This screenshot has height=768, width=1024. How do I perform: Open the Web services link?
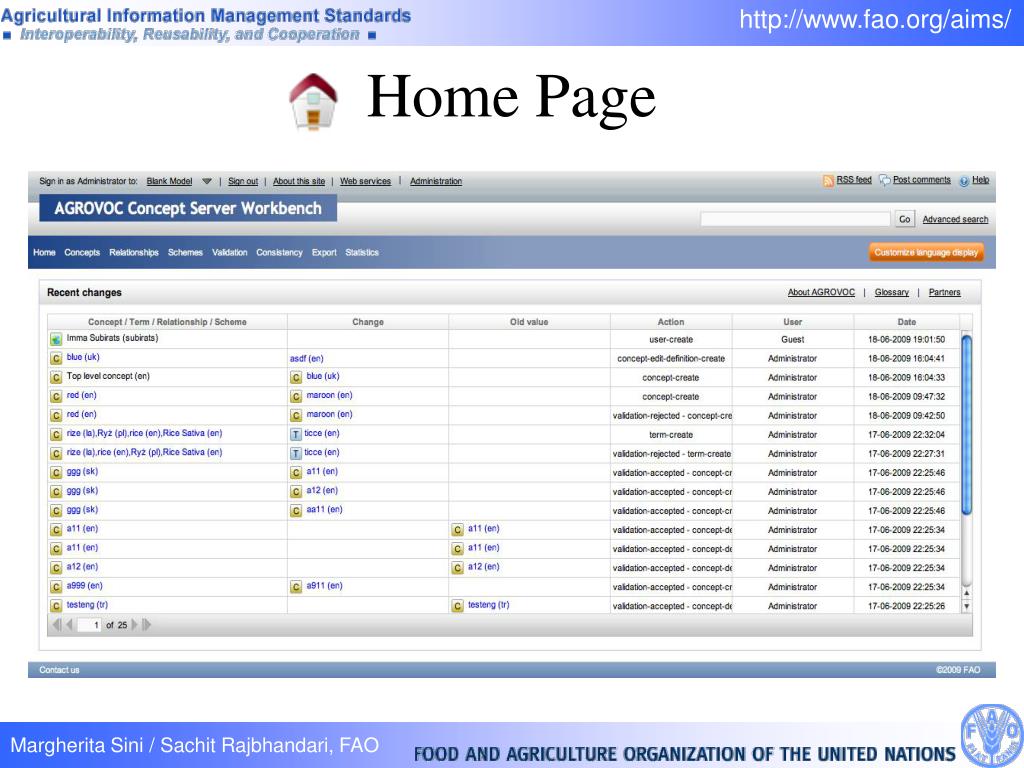(365, 182)
